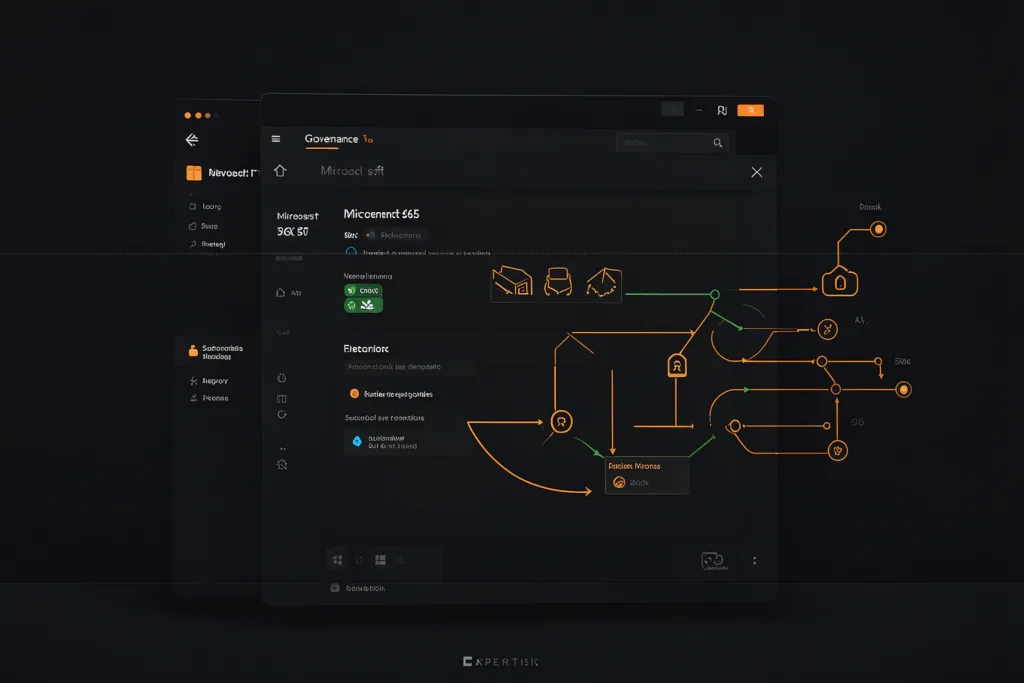Click the blue info circle icon
The height and width of the screenshot is (683, 1024).
click(351, 252)
